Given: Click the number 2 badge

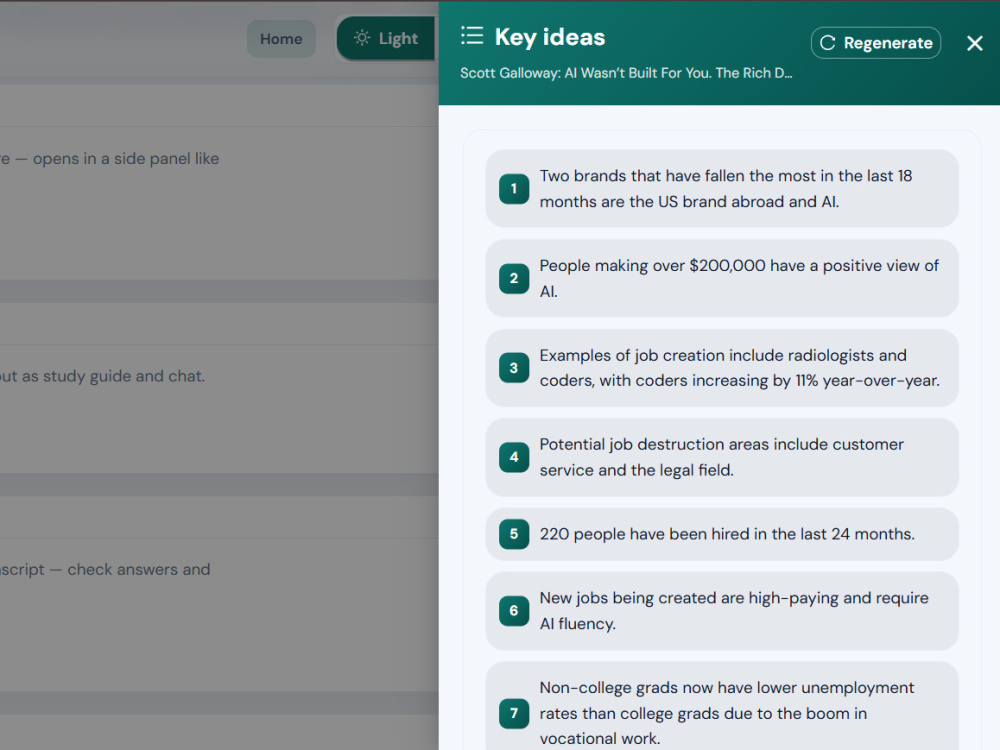Looking at the screenshot, I should coord(514,279).
